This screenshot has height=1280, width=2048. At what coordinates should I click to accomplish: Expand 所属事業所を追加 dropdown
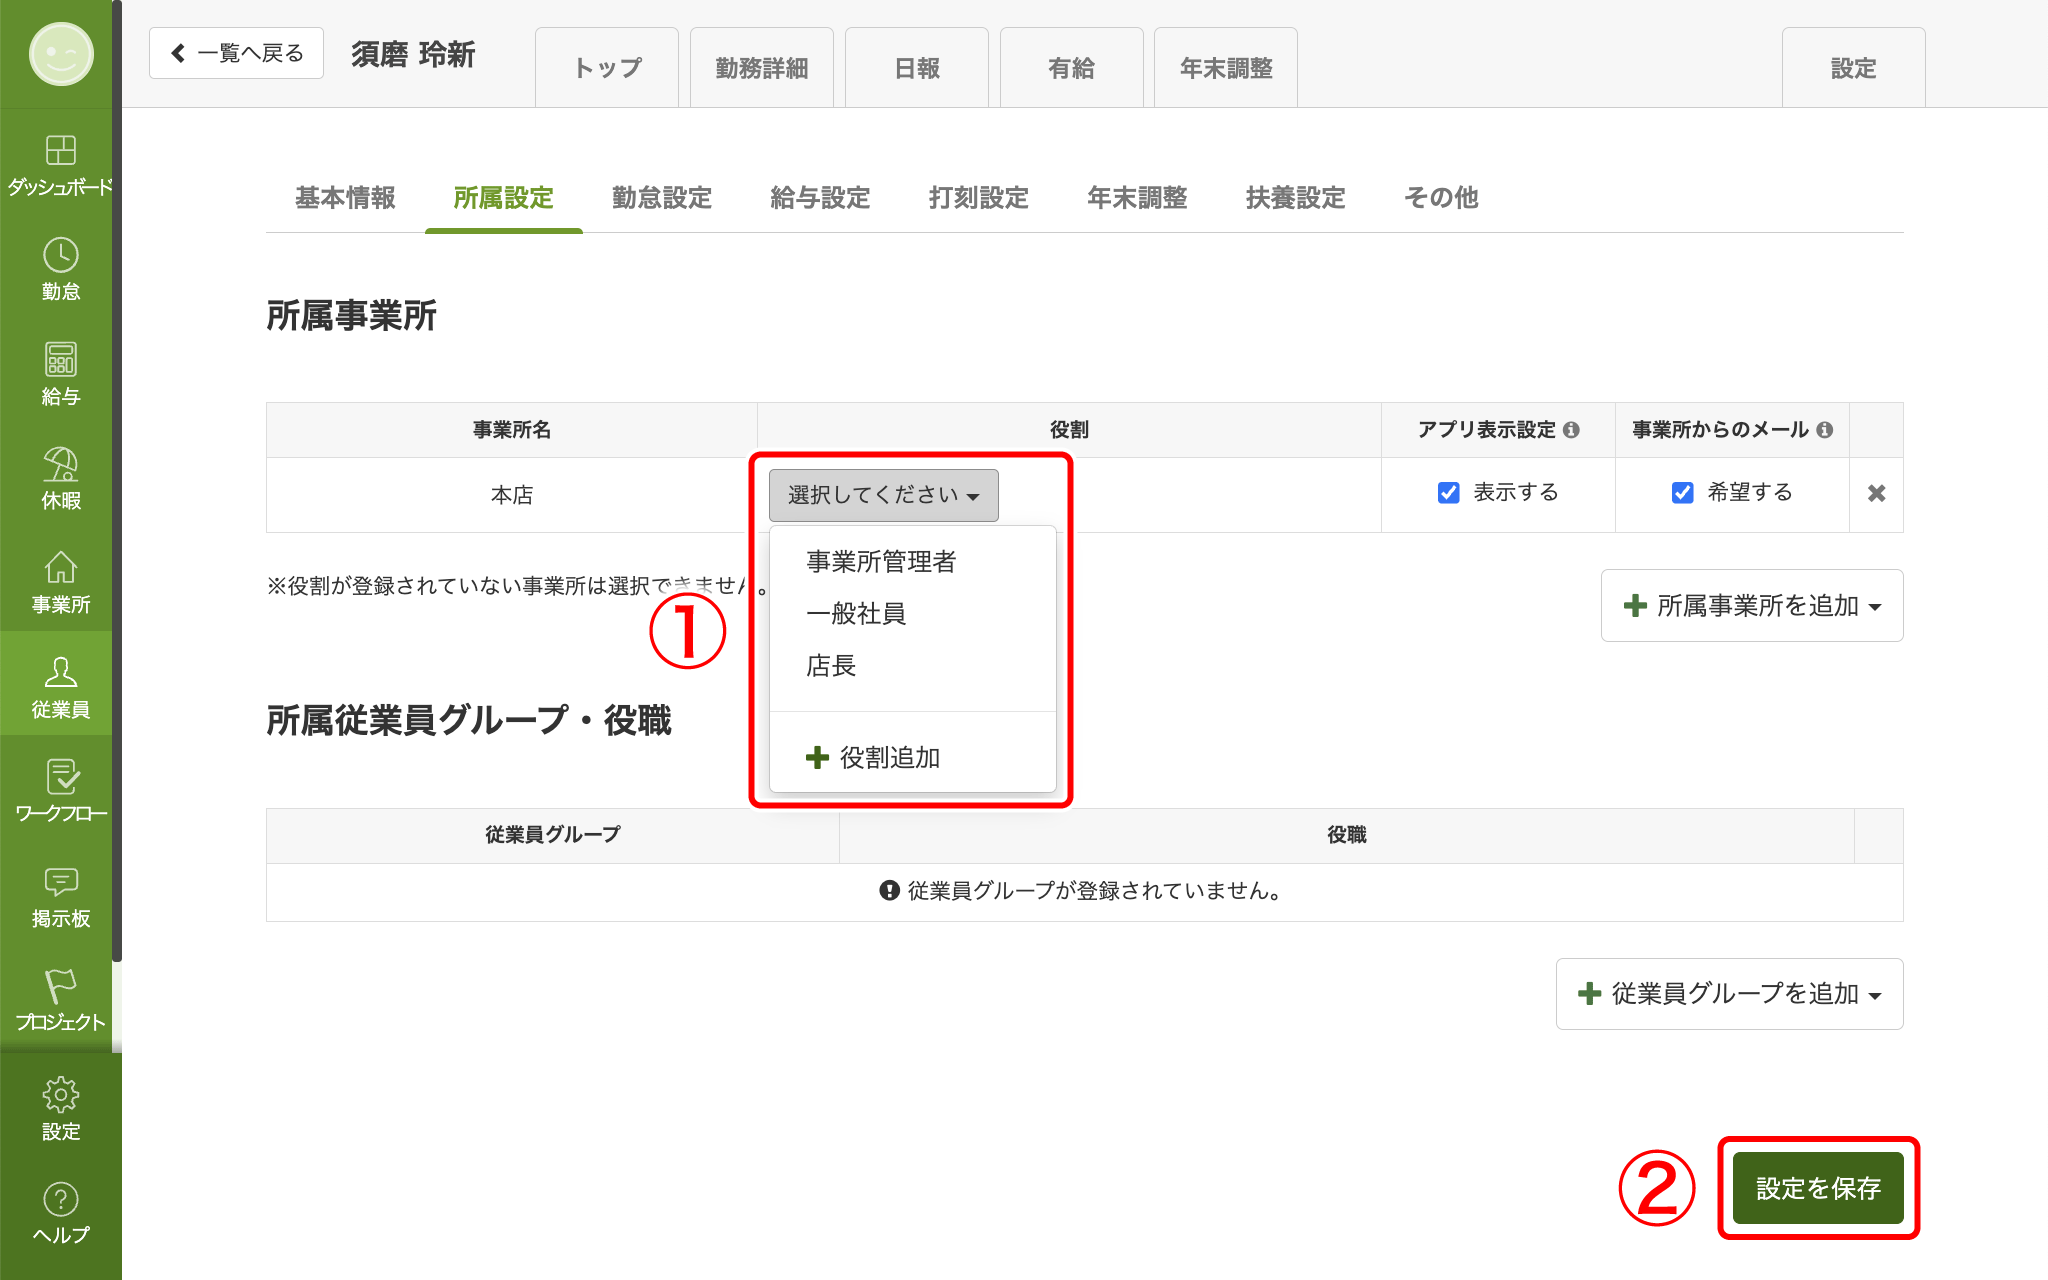tap(1752, 606)
